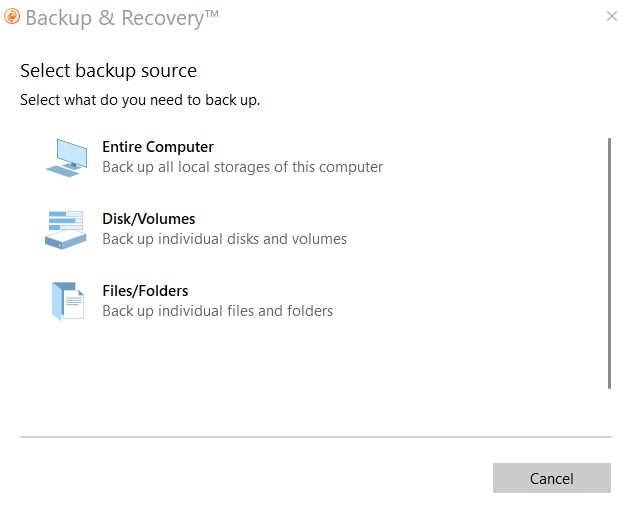Screen dimensions: 631x515
Task: Click "Back up individual disks and volumes" text
Action: [x=224, y=239]
